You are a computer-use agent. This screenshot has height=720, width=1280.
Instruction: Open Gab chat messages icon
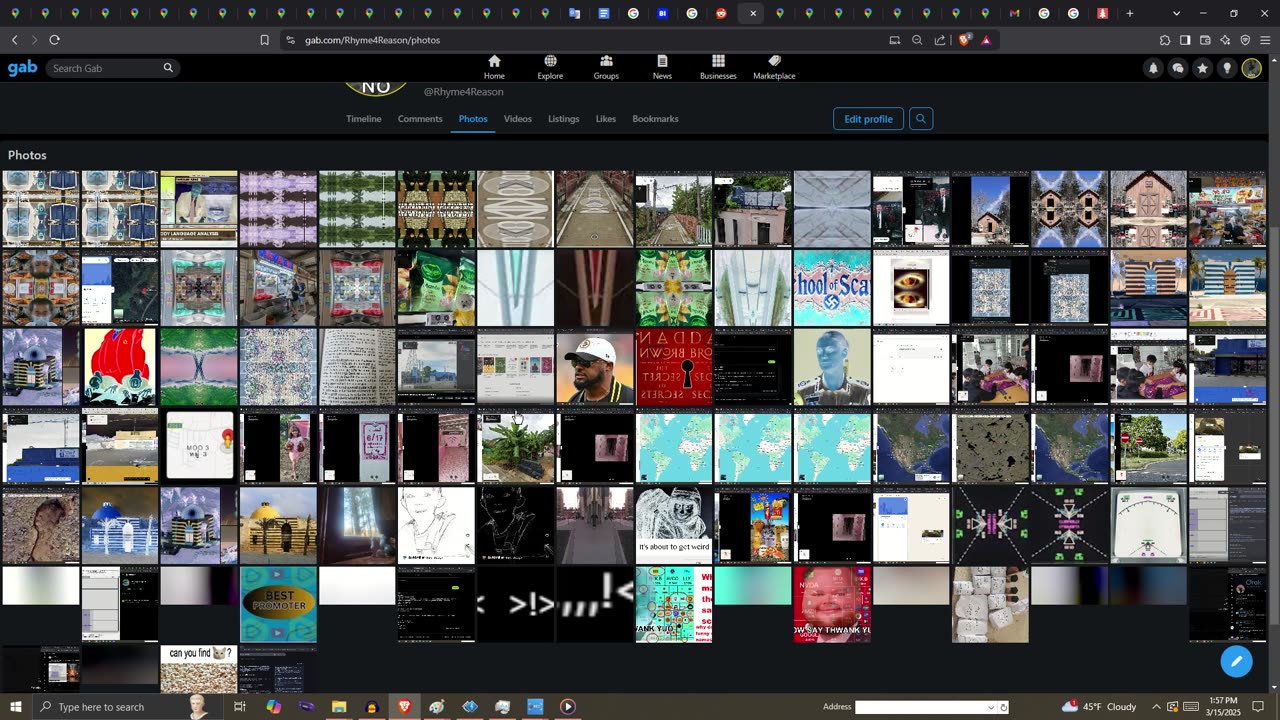coord(1178,68)
